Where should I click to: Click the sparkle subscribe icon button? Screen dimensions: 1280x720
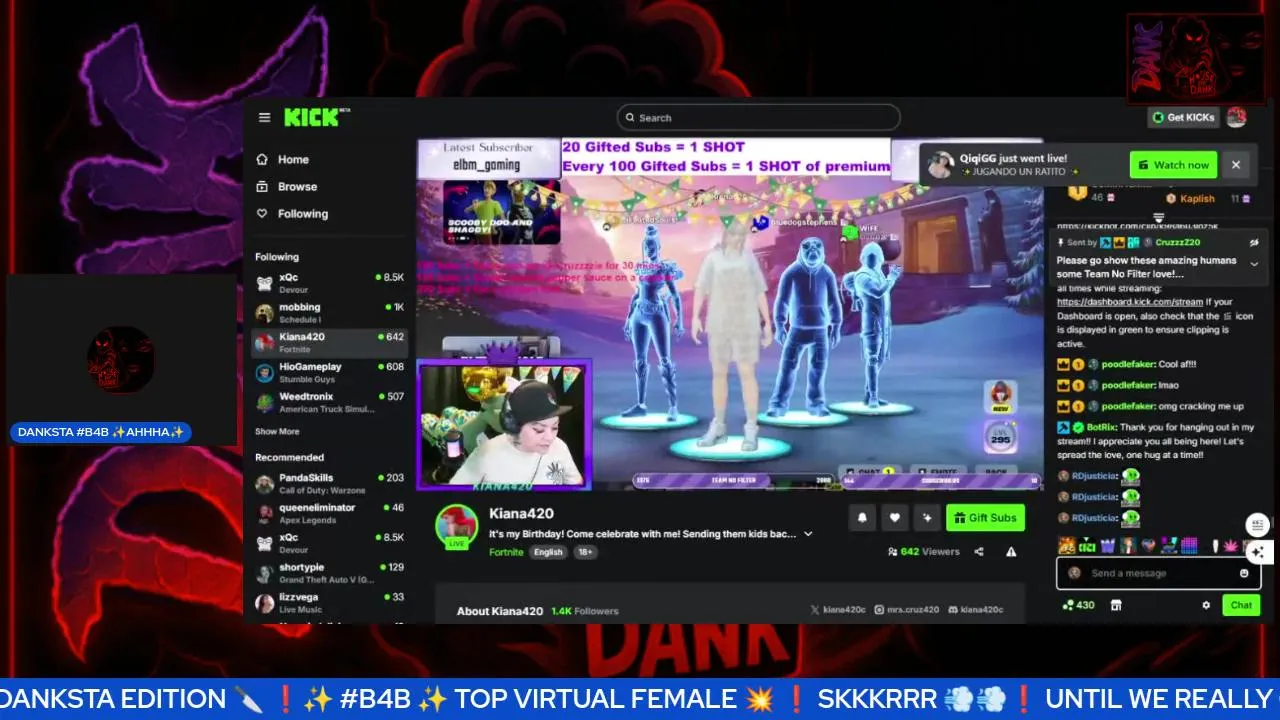[928, 517]
